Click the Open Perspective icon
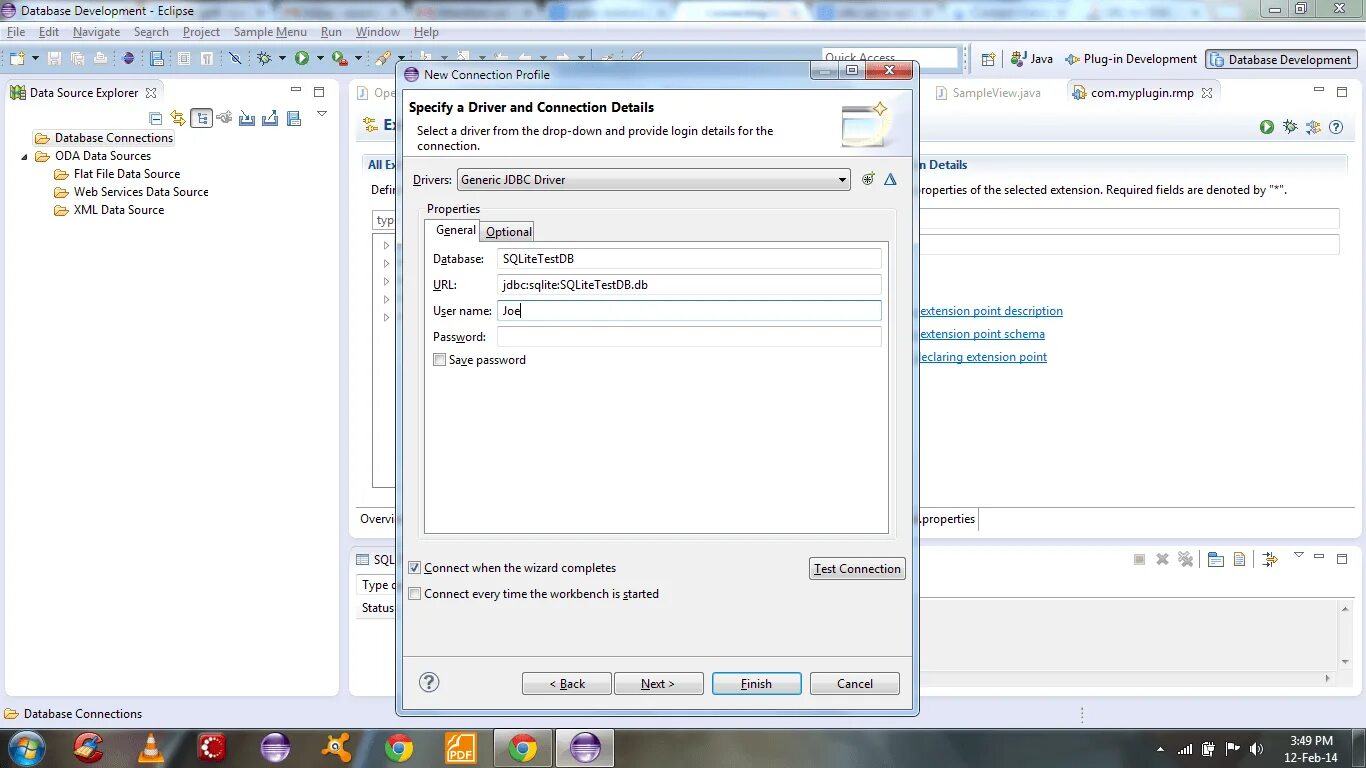The width and height of the screenshot is (1366, 768). tap(988, 59)
